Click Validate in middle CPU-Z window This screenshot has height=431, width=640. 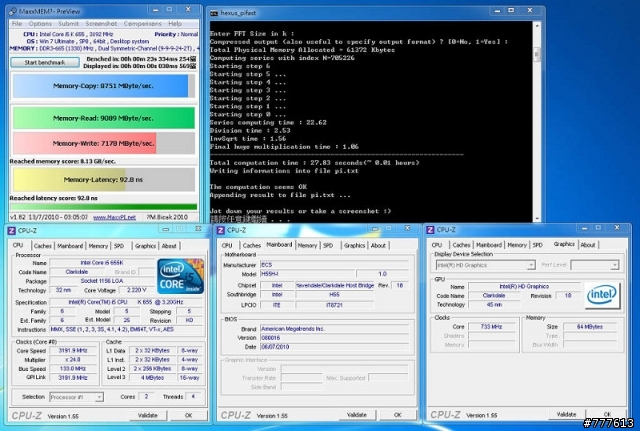tap(357, 415)
